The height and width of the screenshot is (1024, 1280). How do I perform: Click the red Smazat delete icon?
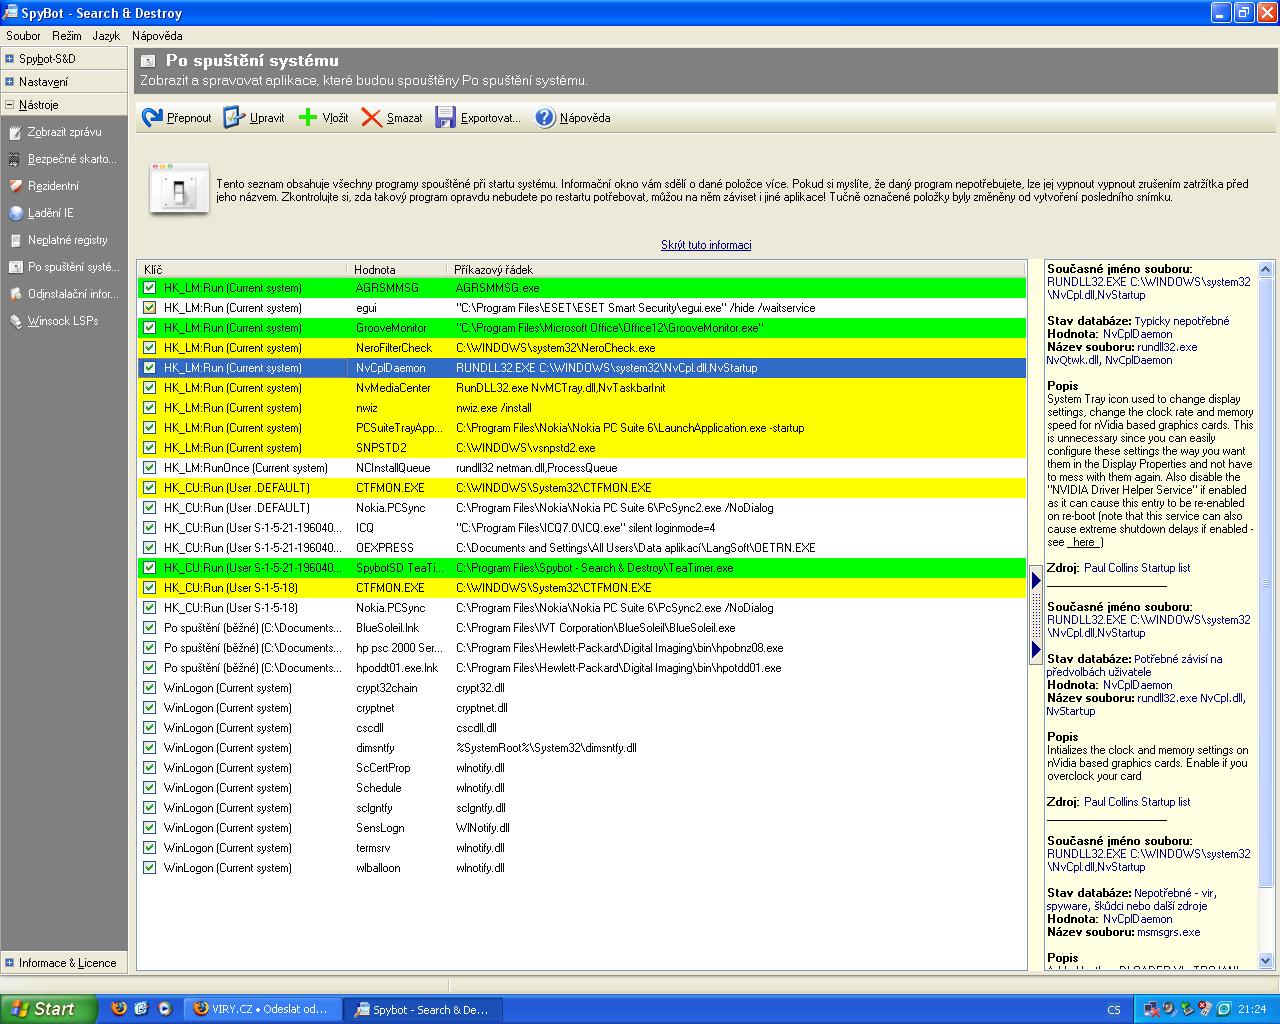coord(372,118)
